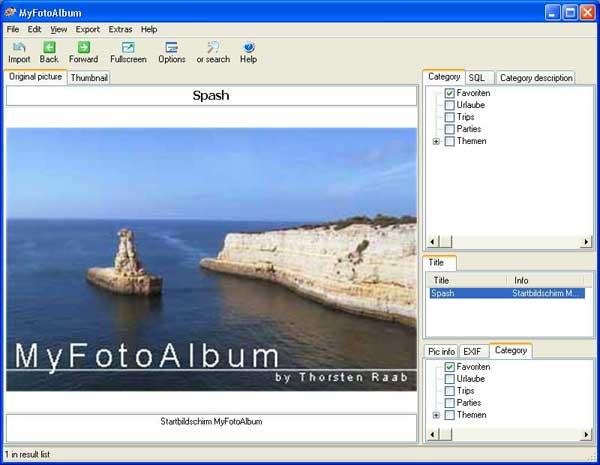Click right scroll arrow in bottom category panel
Viewport: 600px width, 465px height.
[586, 434]
